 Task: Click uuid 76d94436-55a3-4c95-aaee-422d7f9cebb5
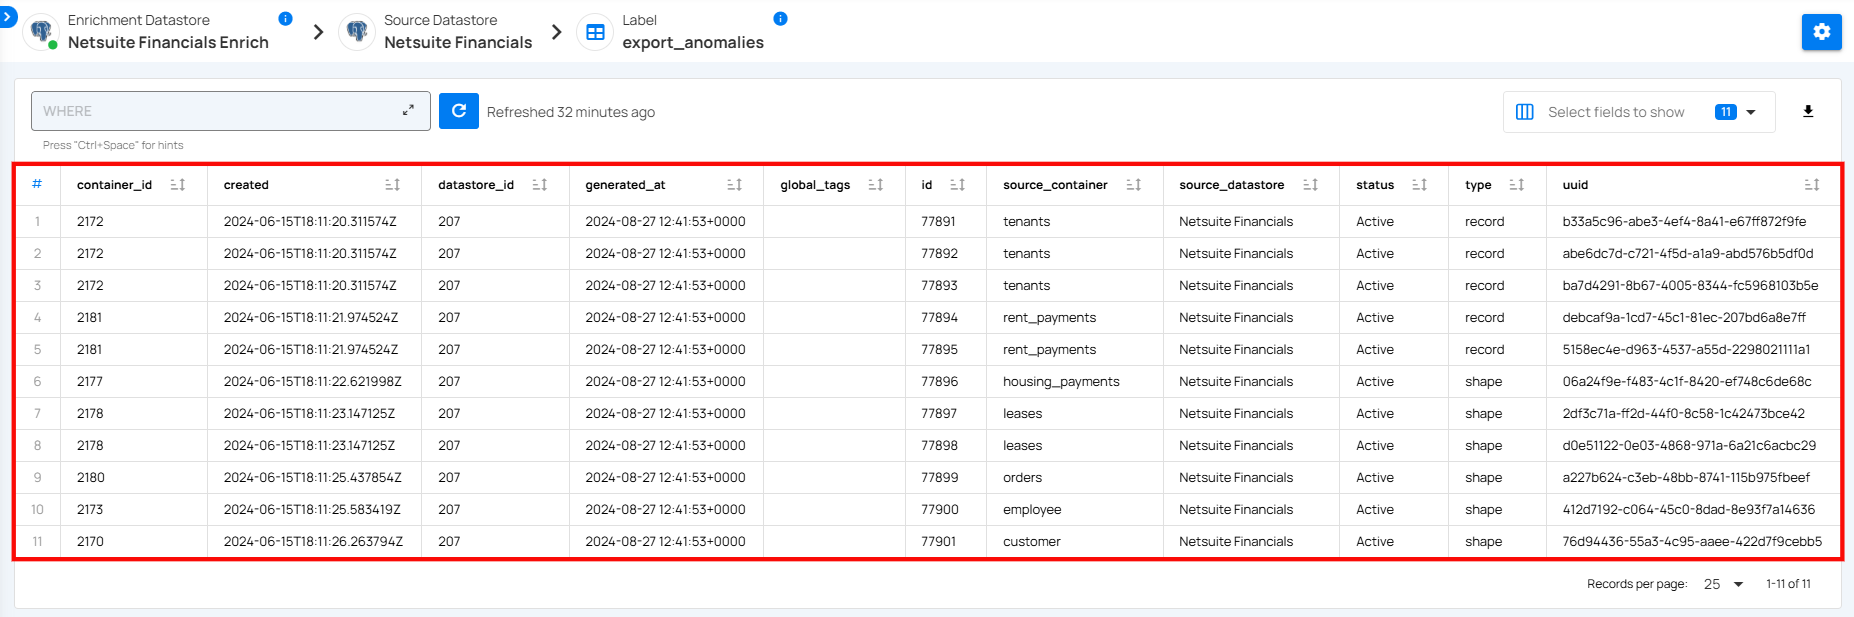pos(1692,542)
